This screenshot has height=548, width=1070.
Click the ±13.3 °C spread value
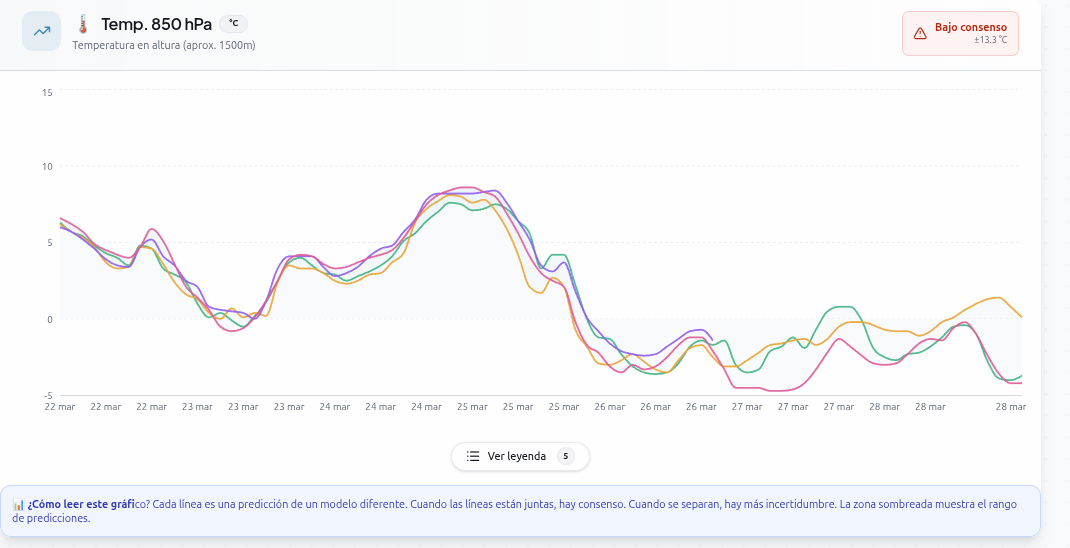[990, 41]
